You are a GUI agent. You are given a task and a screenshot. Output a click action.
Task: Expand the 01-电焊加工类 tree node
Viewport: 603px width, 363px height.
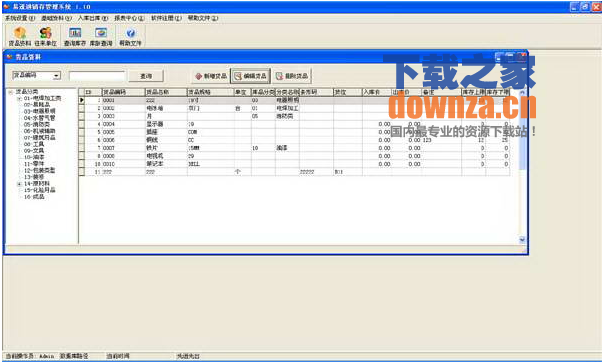pyautogui.click(x=19, y=99)
